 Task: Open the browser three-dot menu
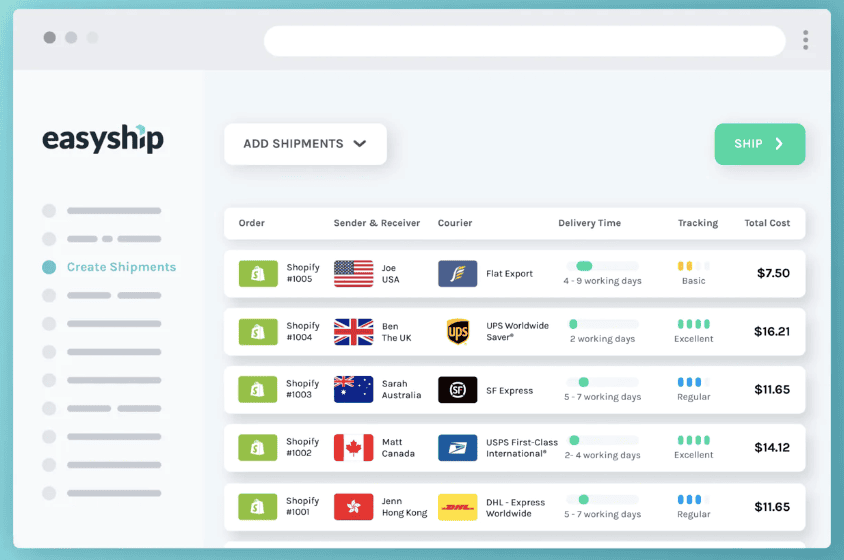(x=805, y=40)
